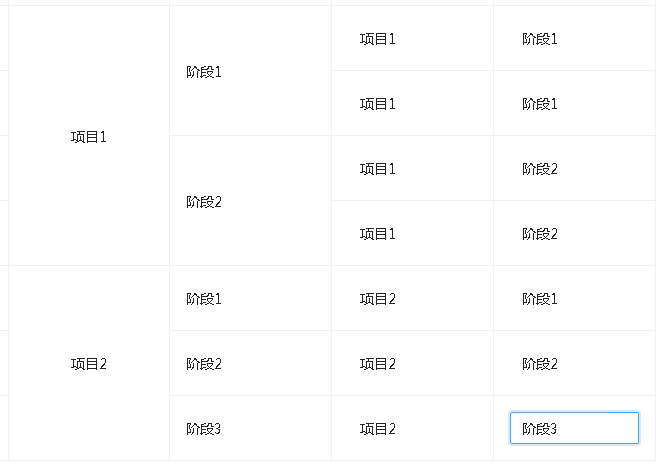
Task: Click 项目1 in third column, first row
Action: tap(378, 39)
